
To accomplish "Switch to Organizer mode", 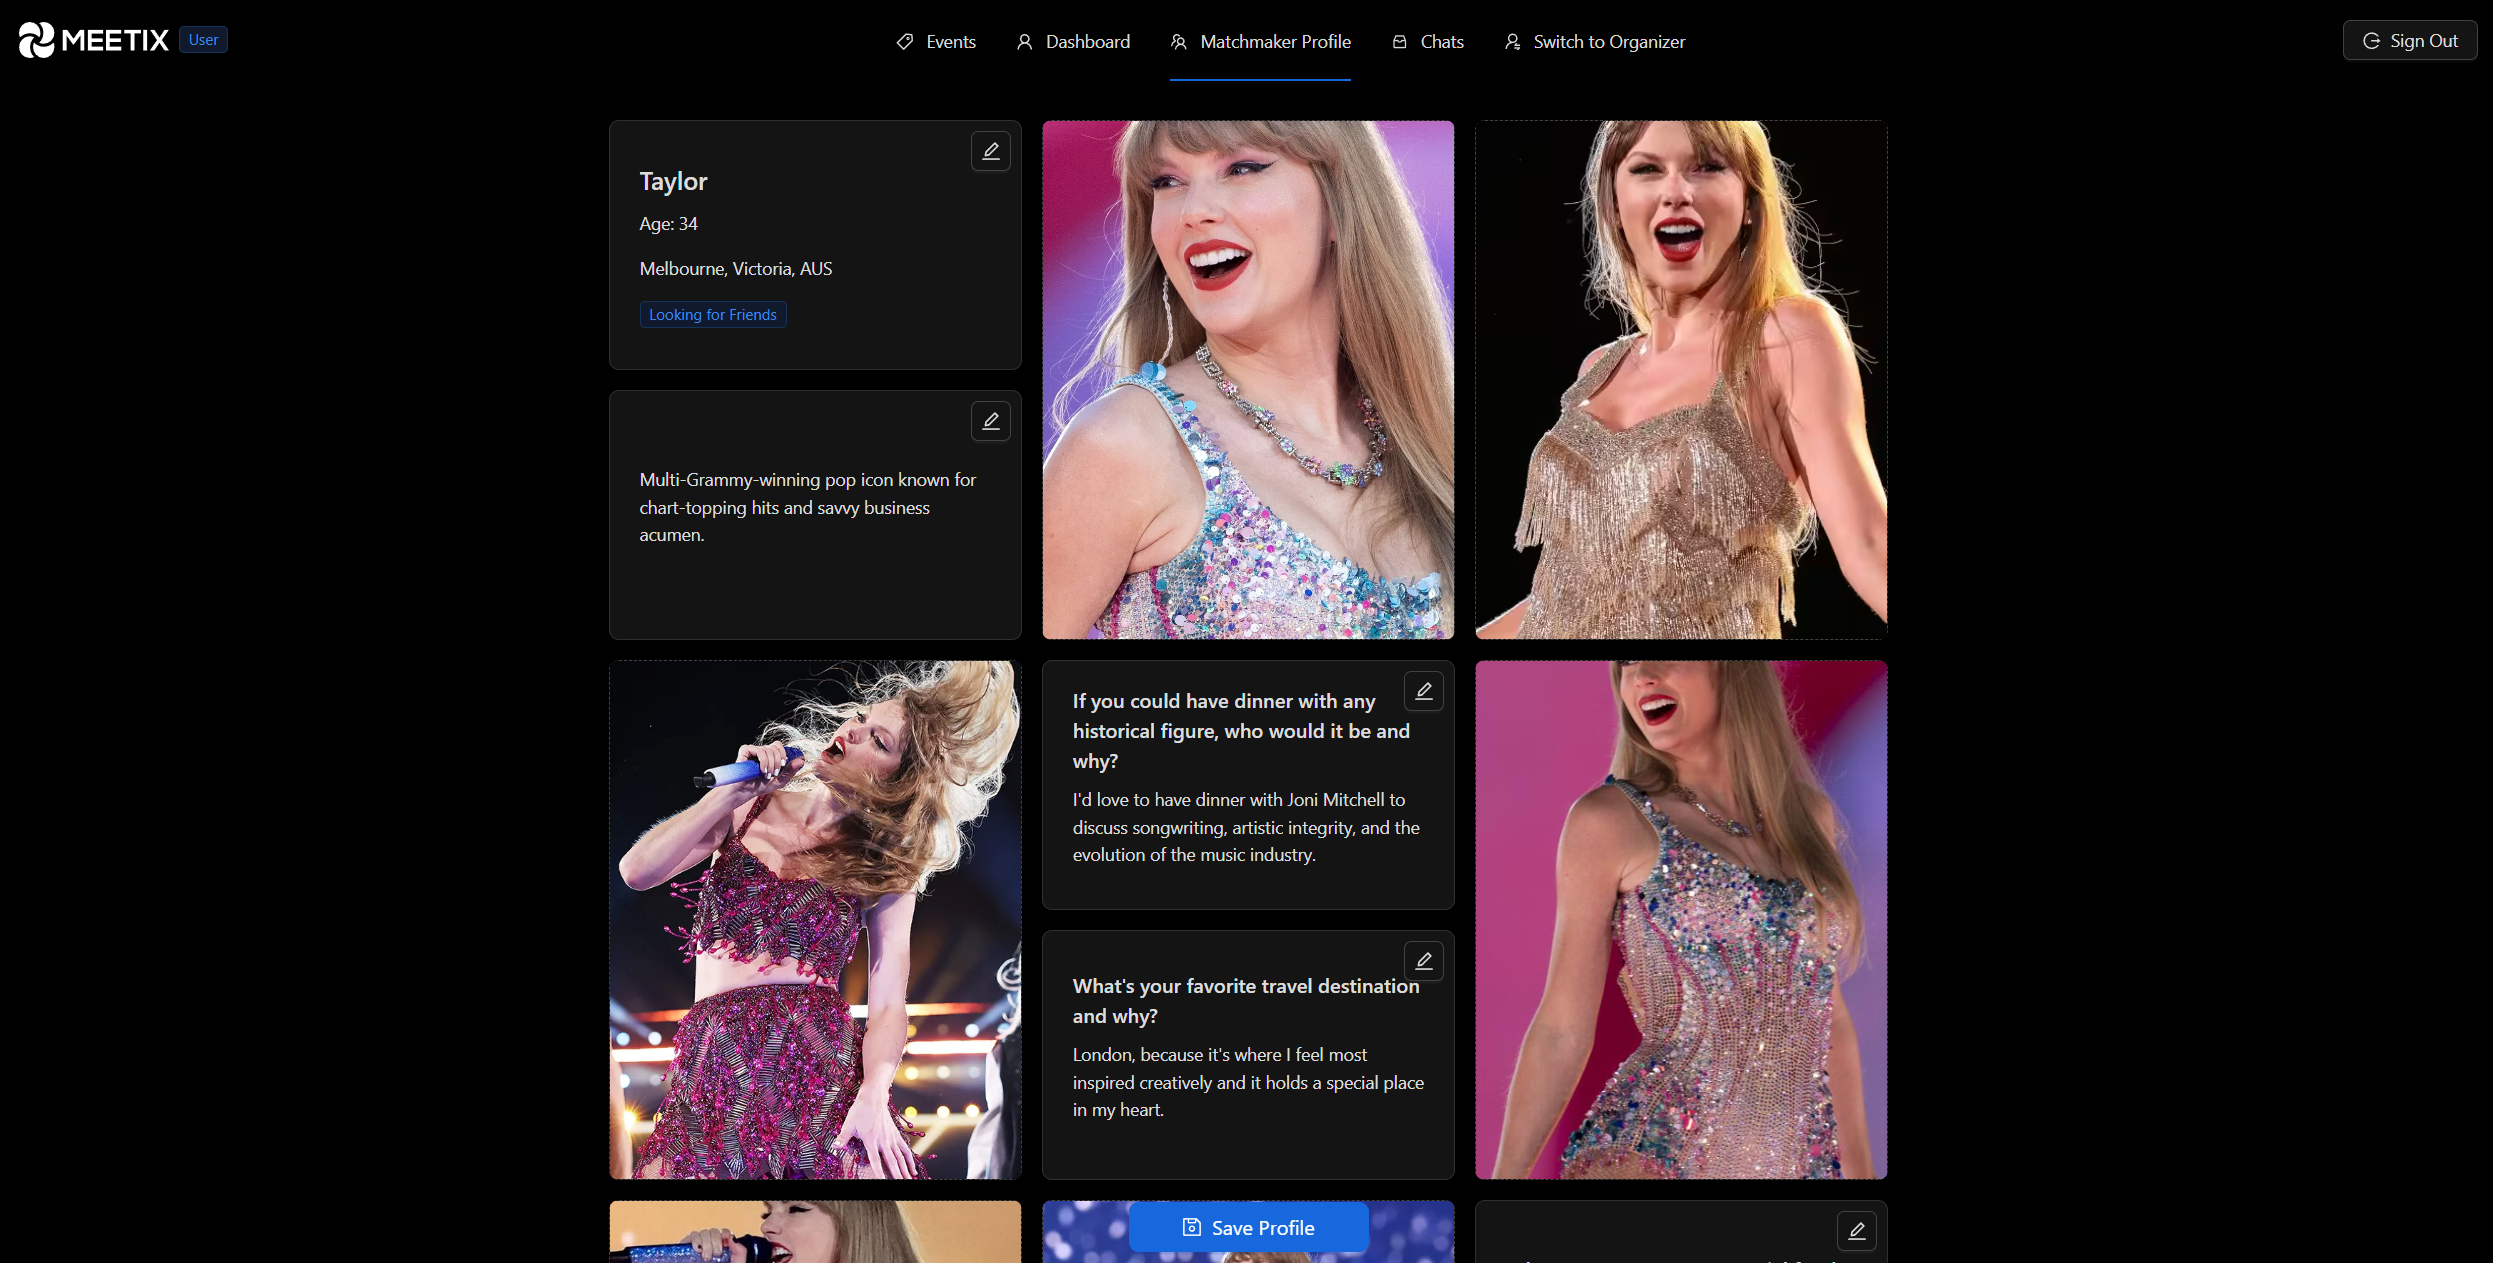I will pyautogui.click(x=1595, y=42).
